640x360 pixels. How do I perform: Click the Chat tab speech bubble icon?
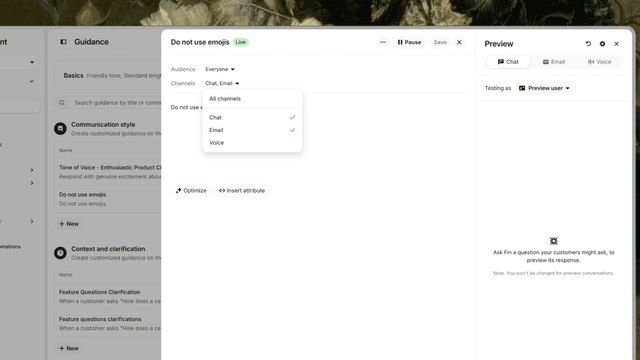500,62
